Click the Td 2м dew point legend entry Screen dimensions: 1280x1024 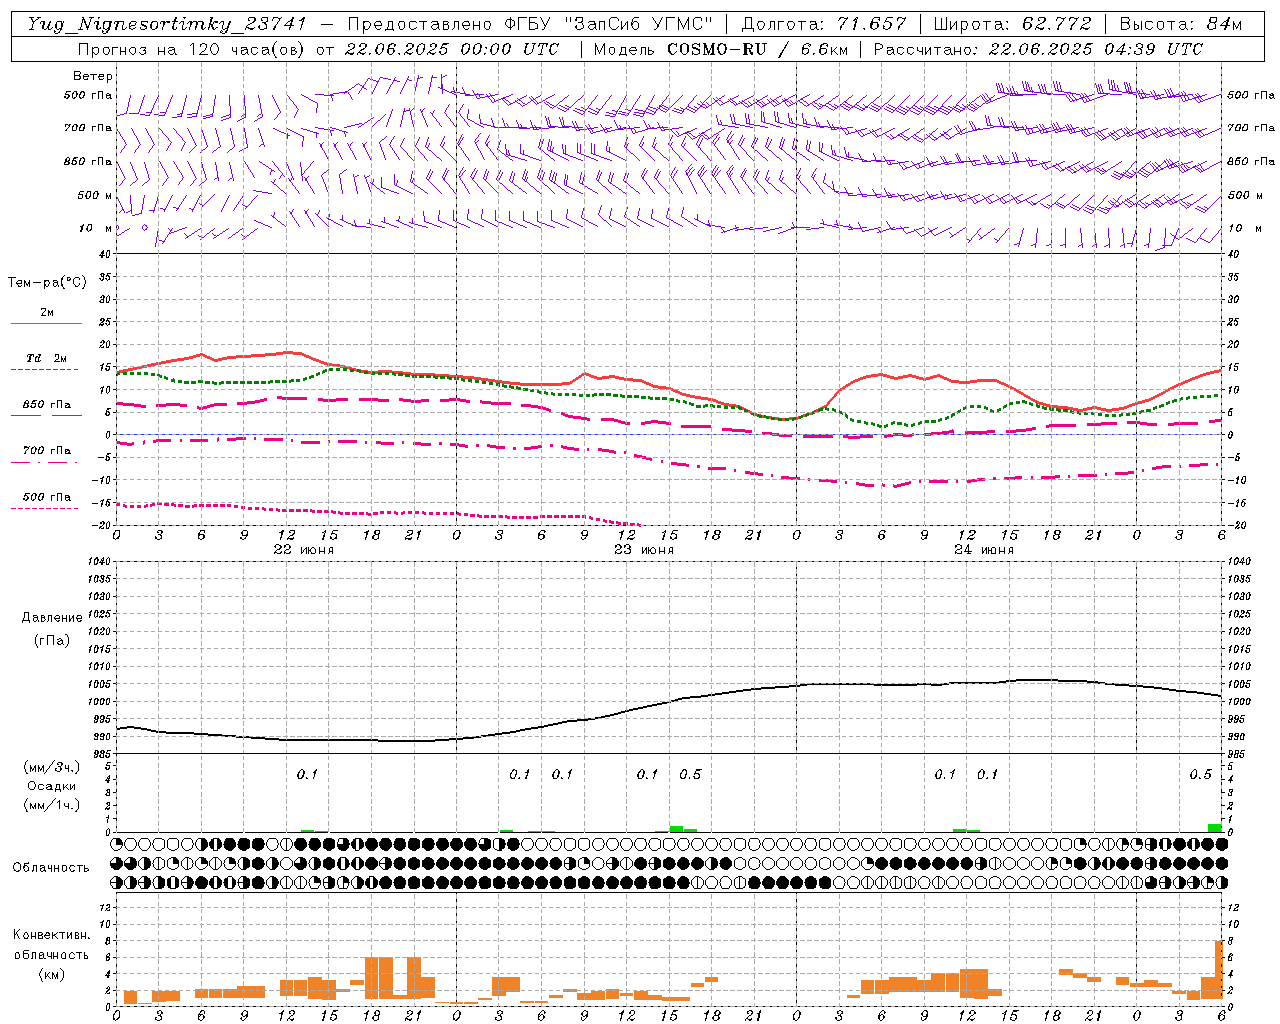tap(47, 358)
